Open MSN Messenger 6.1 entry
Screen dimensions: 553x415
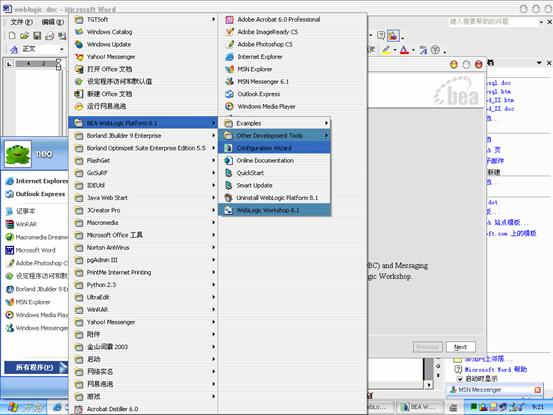pyautogui.click(x=263, y=81)
